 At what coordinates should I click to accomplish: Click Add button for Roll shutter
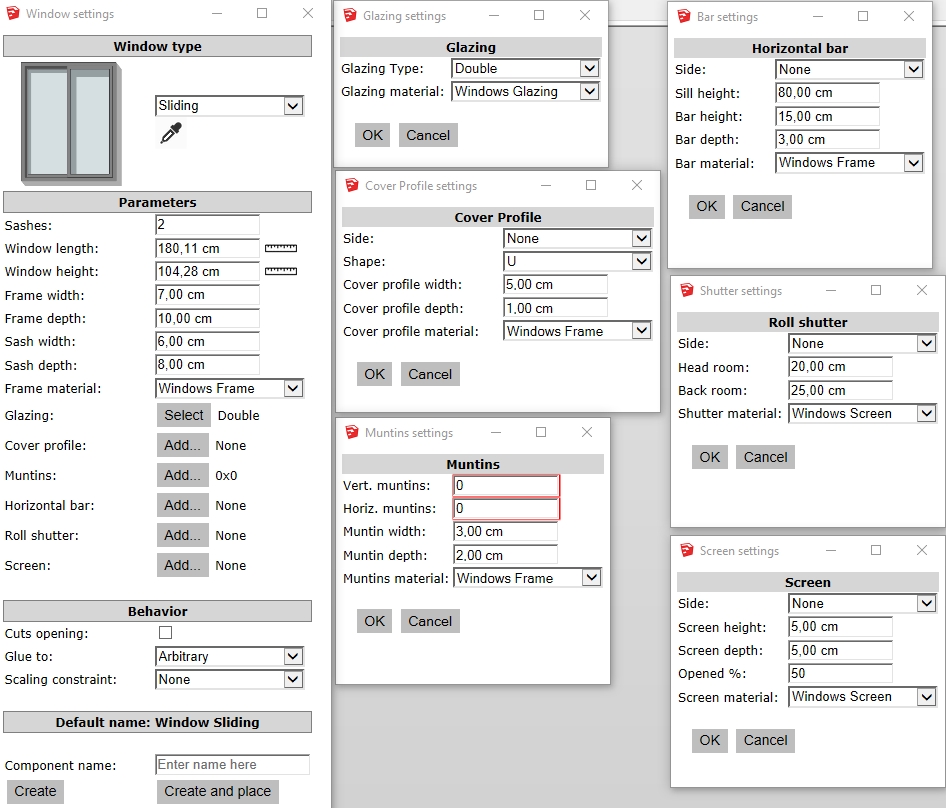click(183, 535)
